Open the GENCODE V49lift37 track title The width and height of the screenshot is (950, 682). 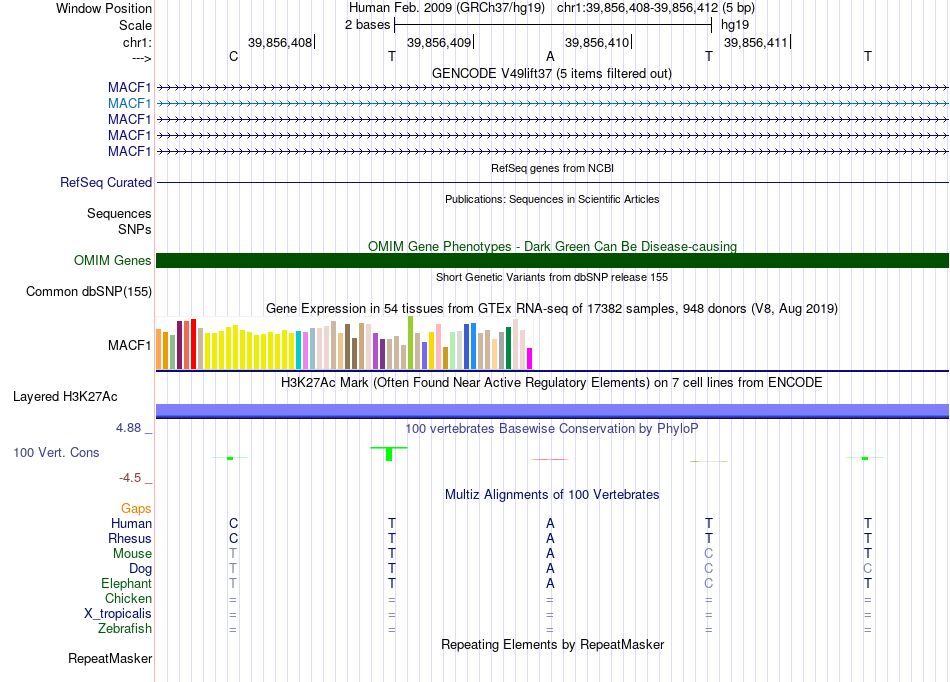pos(552,74)
